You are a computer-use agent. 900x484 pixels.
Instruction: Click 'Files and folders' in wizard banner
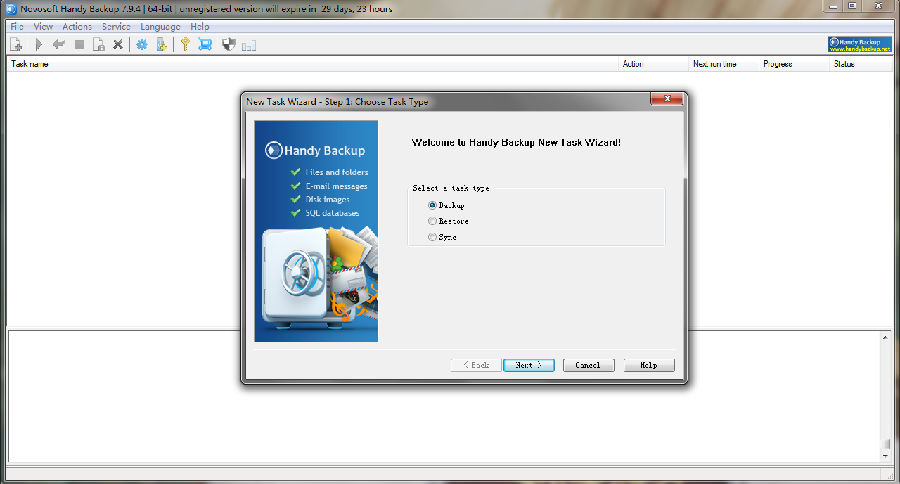[337, 172]
